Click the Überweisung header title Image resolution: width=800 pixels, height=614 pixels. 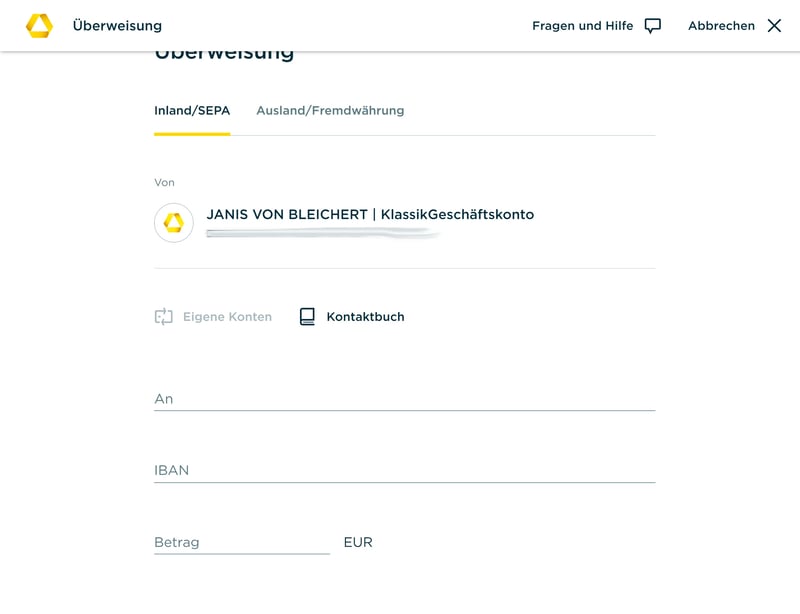117,26
